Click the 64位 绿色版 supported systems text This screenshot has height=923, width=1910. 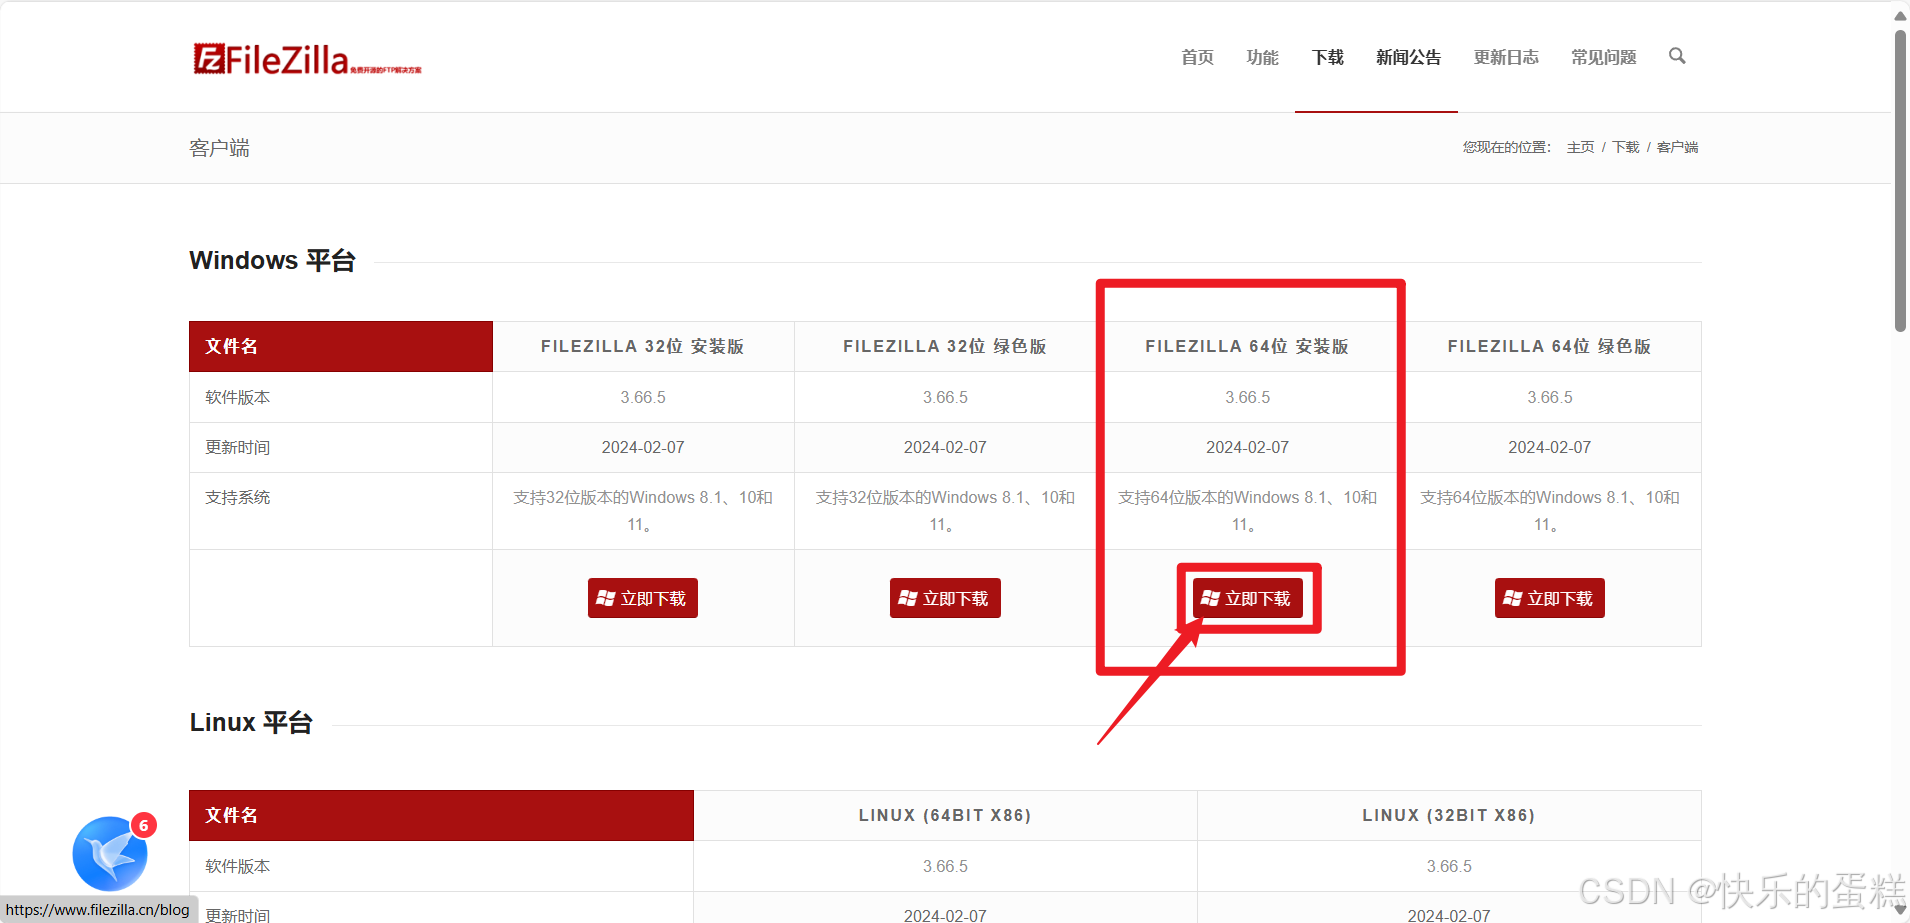pos(1550,511)
